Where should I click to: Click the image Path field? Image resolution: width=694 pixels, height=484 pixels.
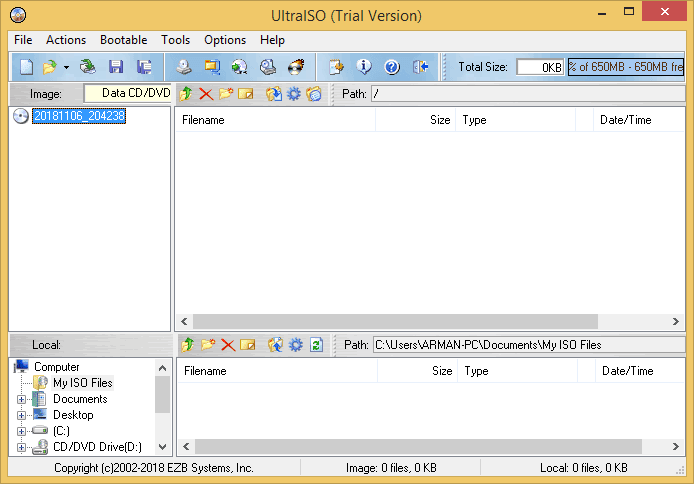coord(528,94)
